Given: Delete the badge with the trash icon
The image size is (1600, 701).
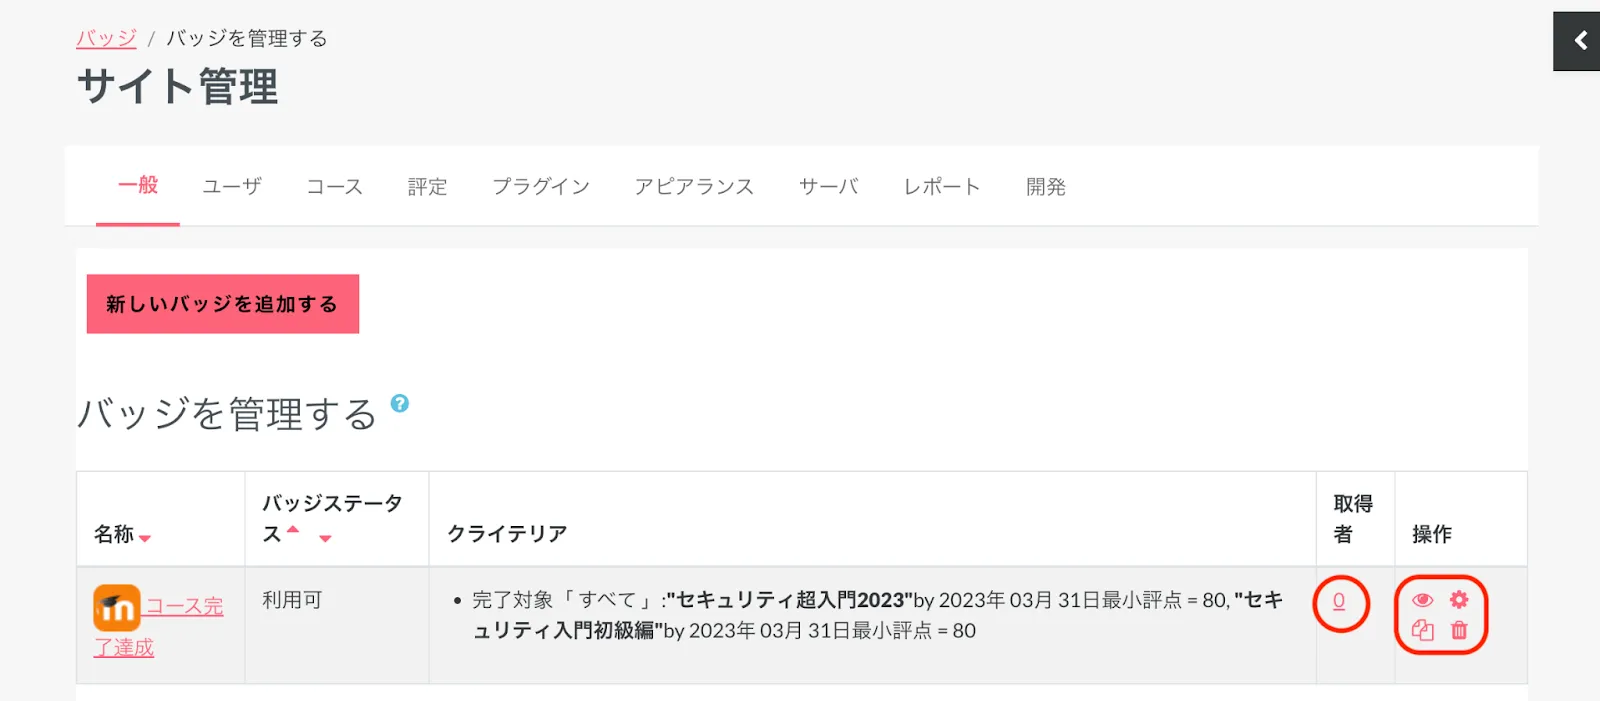Looking at the screenshot, I should click(1459, 630).
